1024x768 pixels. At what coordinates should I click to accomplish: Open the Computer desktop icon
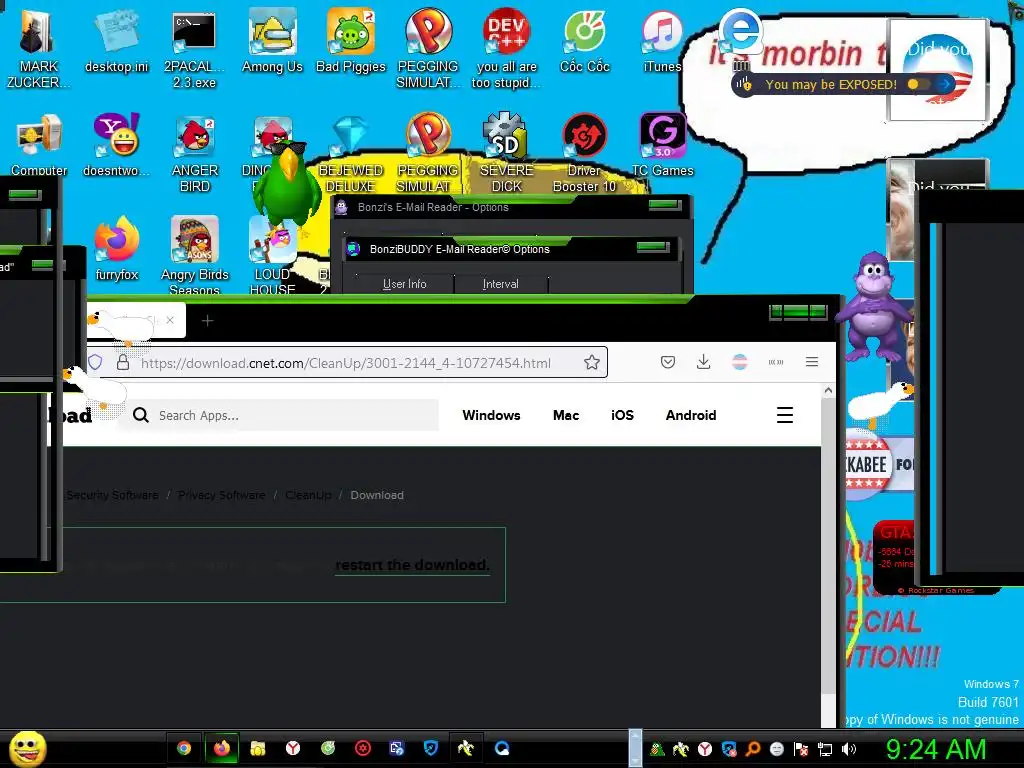tap(39, 145)
